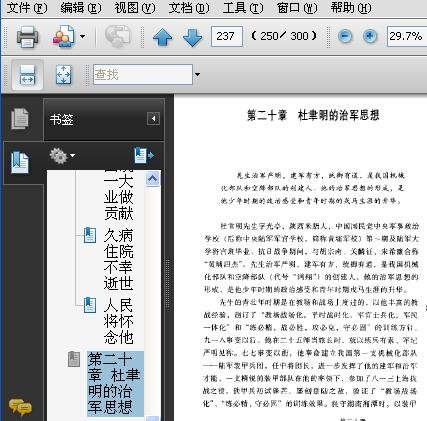The image size is (427, 421).
Task: Select bookmark text ending 业做贡献
Action: [118, 197]
